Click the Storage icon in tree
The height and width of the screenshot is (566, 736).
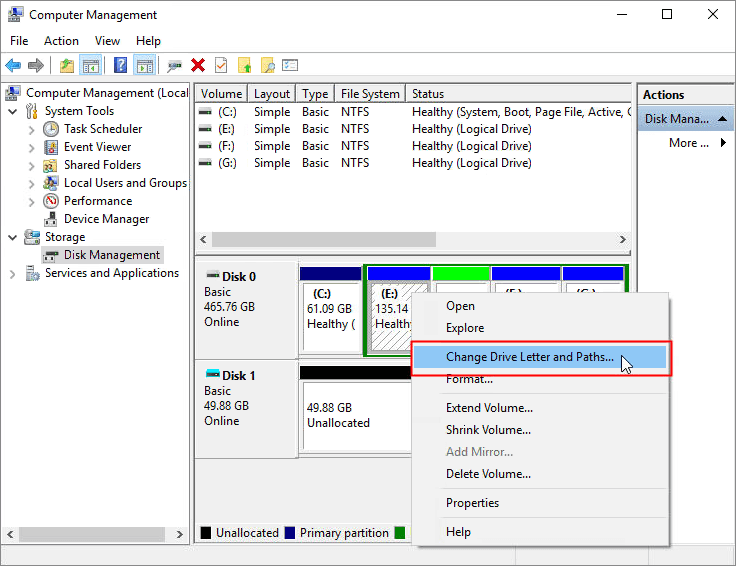click(32, 237)
